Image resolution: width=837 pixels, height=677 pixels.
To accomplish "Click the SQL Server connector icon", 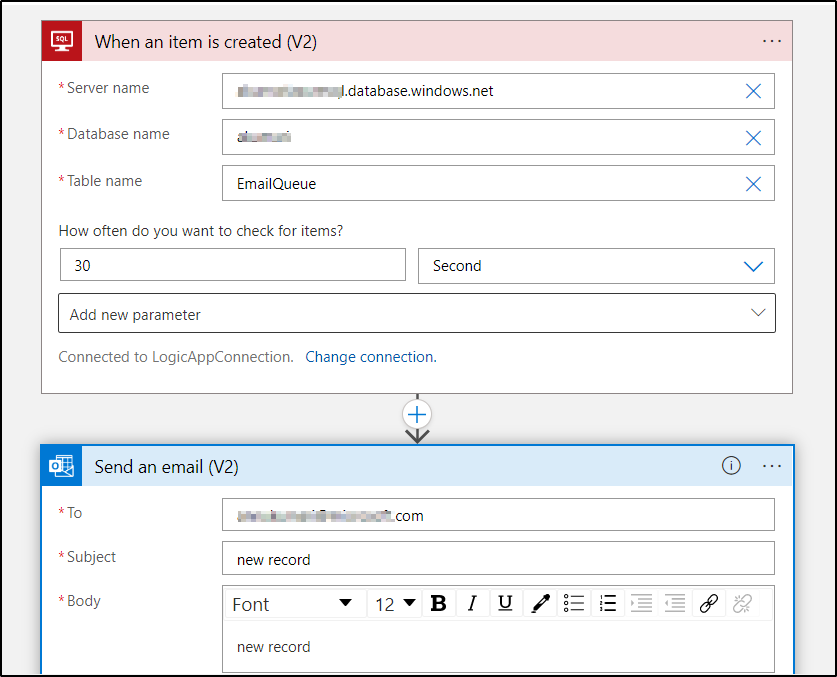I will [x=61, y=41].
